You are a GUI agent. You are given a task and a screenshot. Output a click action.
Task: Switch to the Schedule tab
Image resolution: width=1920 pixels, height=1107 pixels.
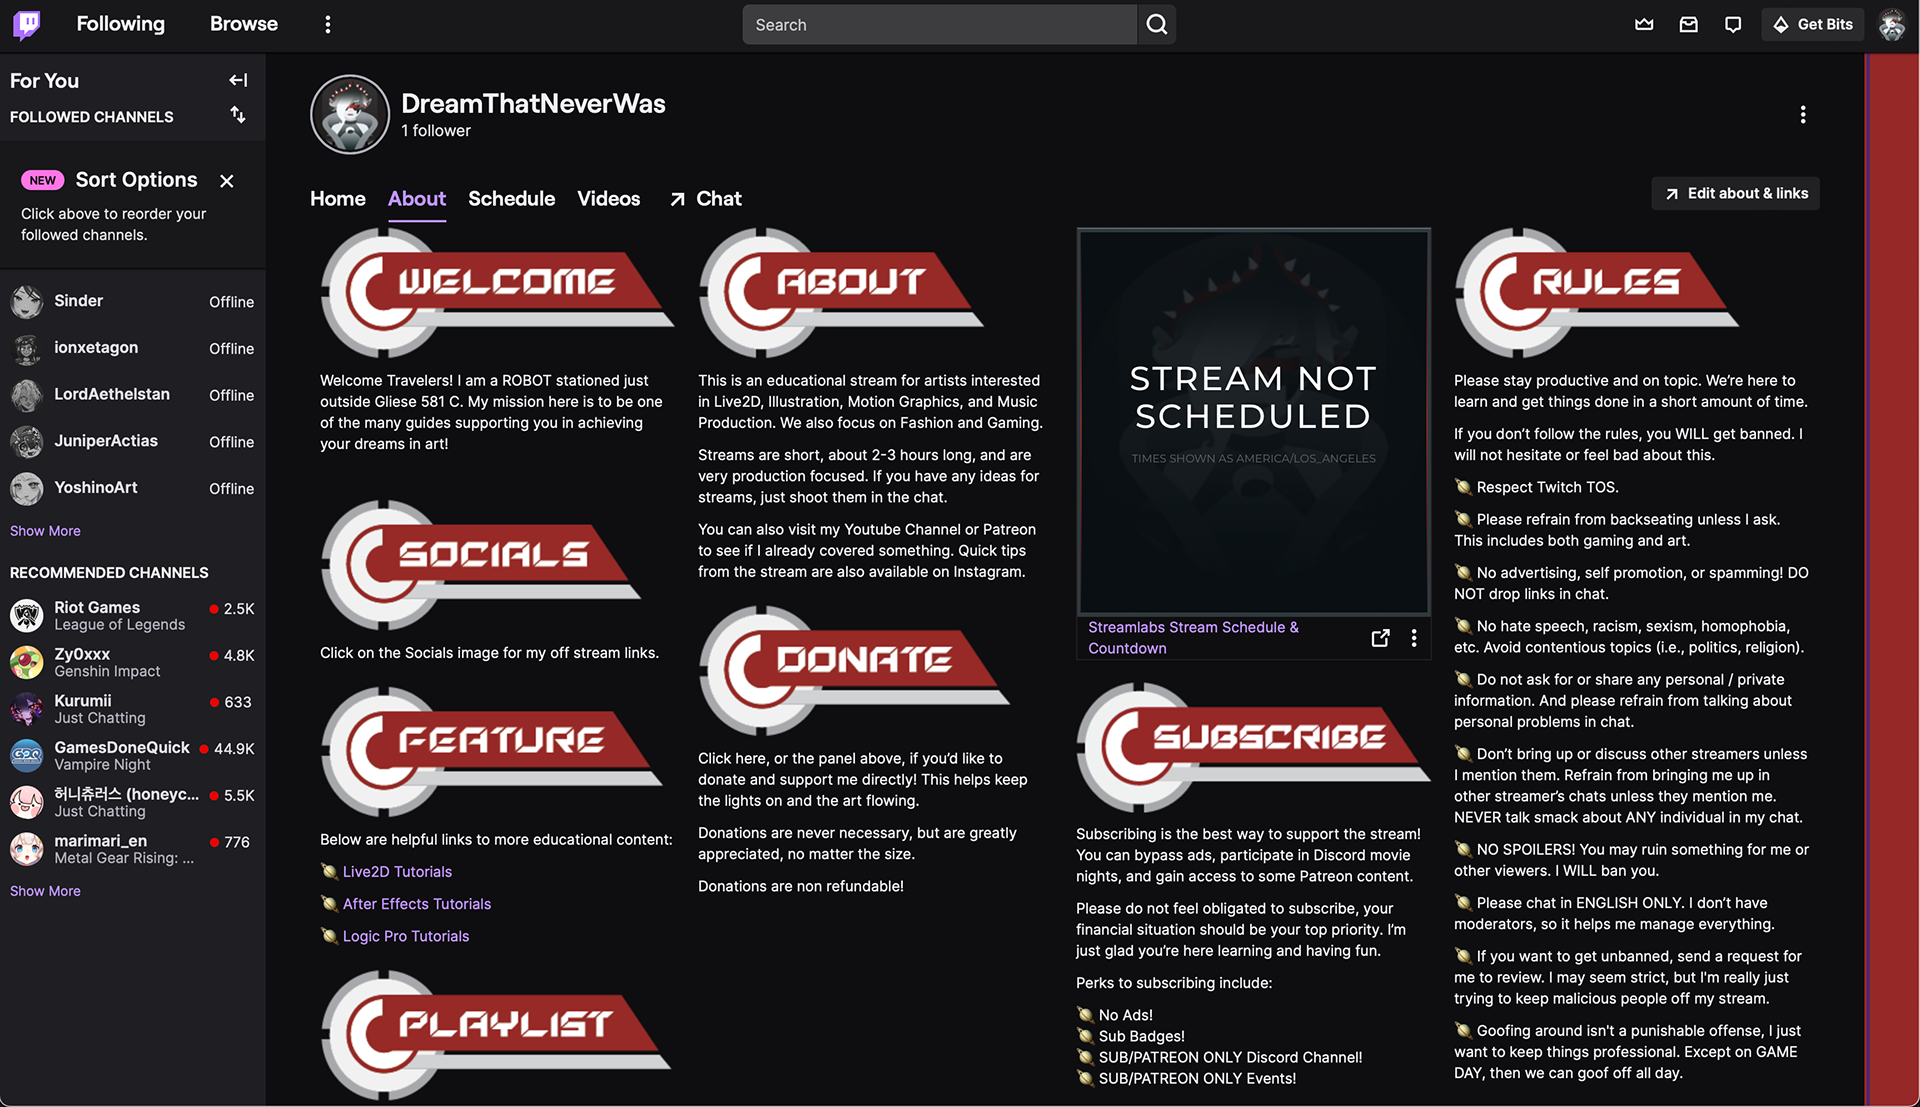511,198
